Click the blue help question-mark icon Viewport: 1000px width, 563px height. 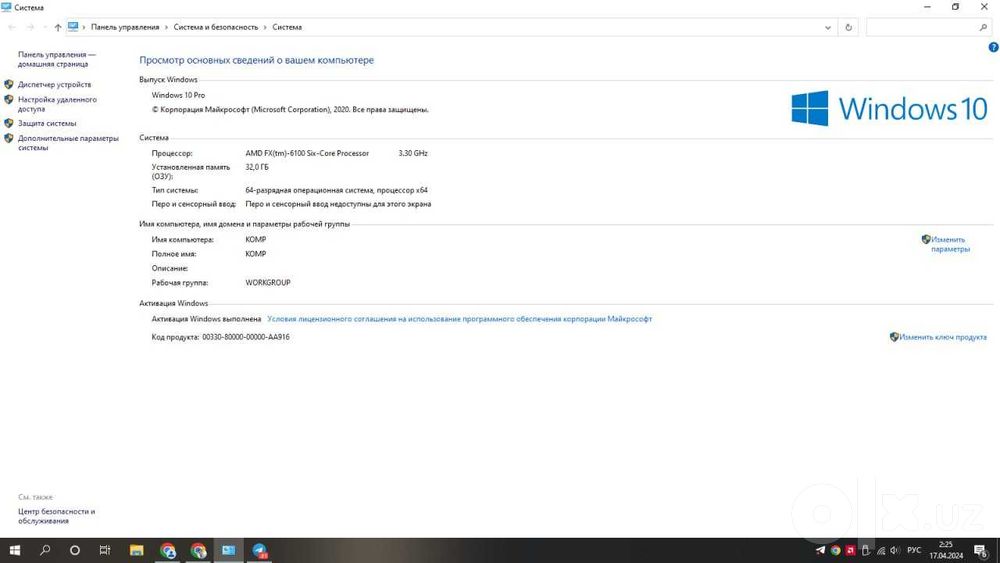pyautogui.click(x=993, y=47)
